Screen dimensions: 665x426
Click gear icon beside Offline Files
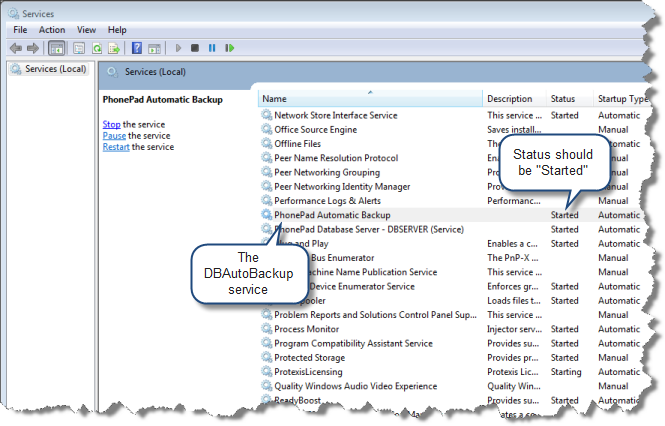(x=266, y=143)
